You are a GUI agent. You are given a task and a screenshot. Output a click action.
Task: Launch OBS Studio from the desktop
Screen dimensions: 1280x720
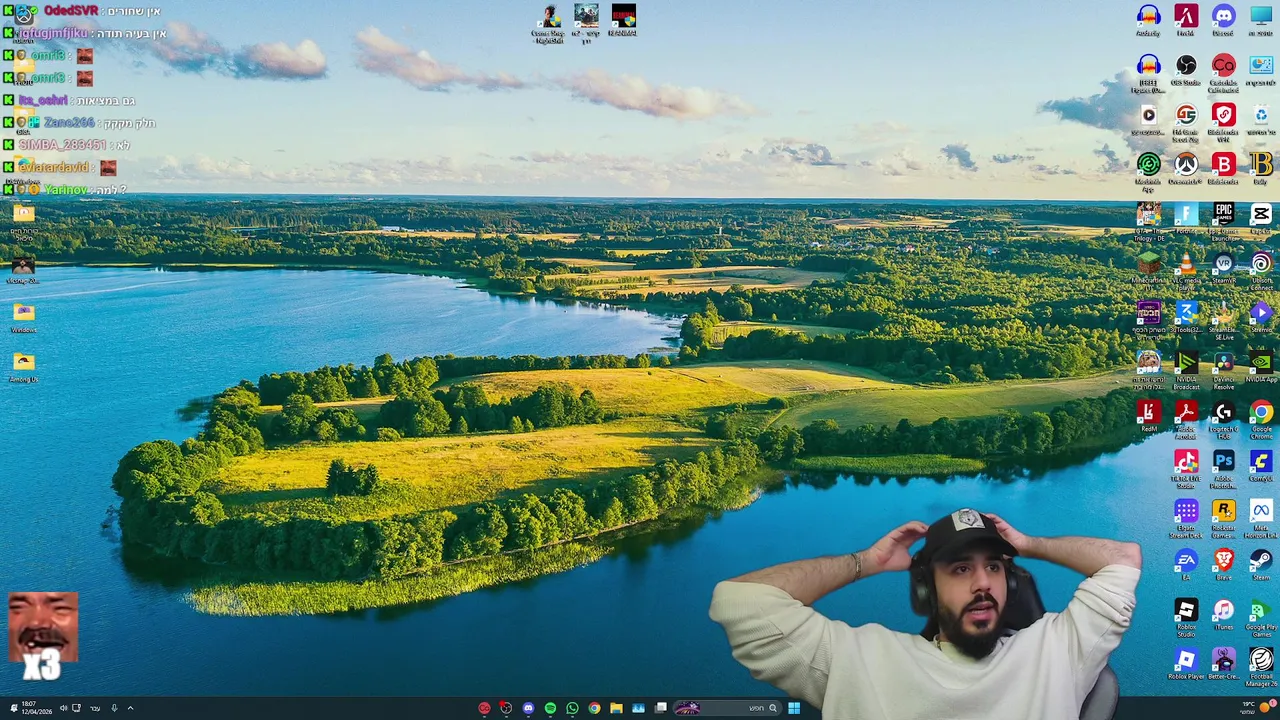(x=1186, y=66)
